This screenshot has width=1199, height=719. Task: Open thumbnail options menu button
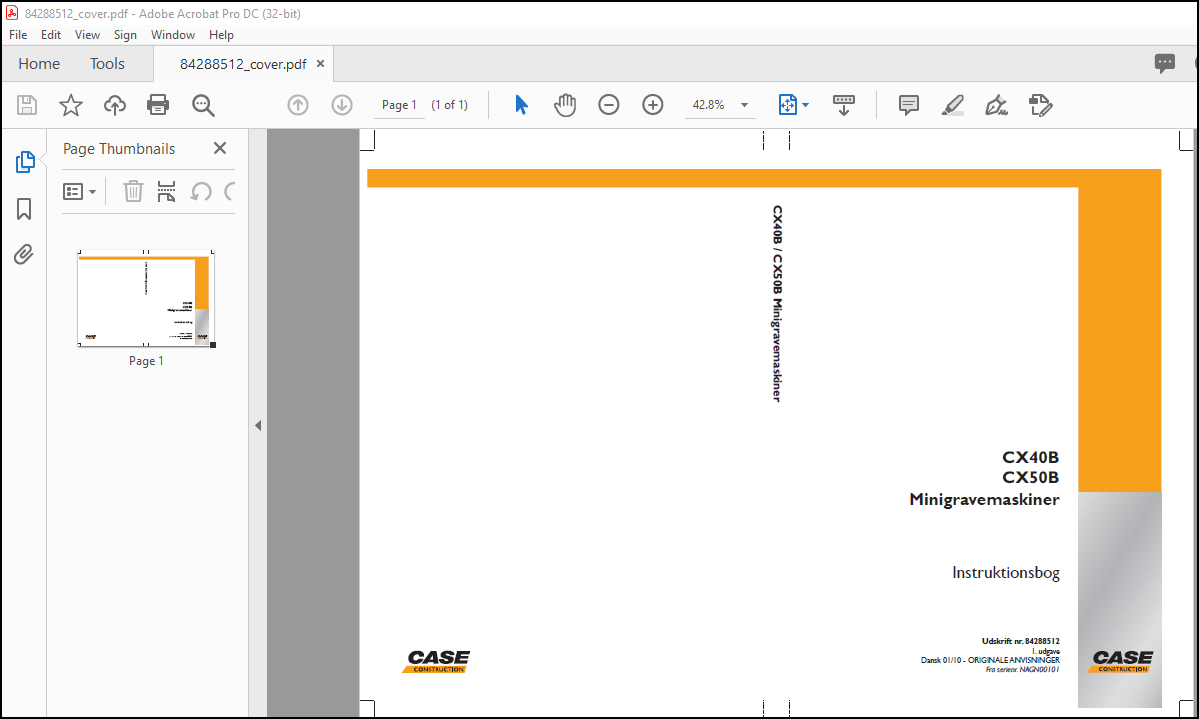(80, 191)
